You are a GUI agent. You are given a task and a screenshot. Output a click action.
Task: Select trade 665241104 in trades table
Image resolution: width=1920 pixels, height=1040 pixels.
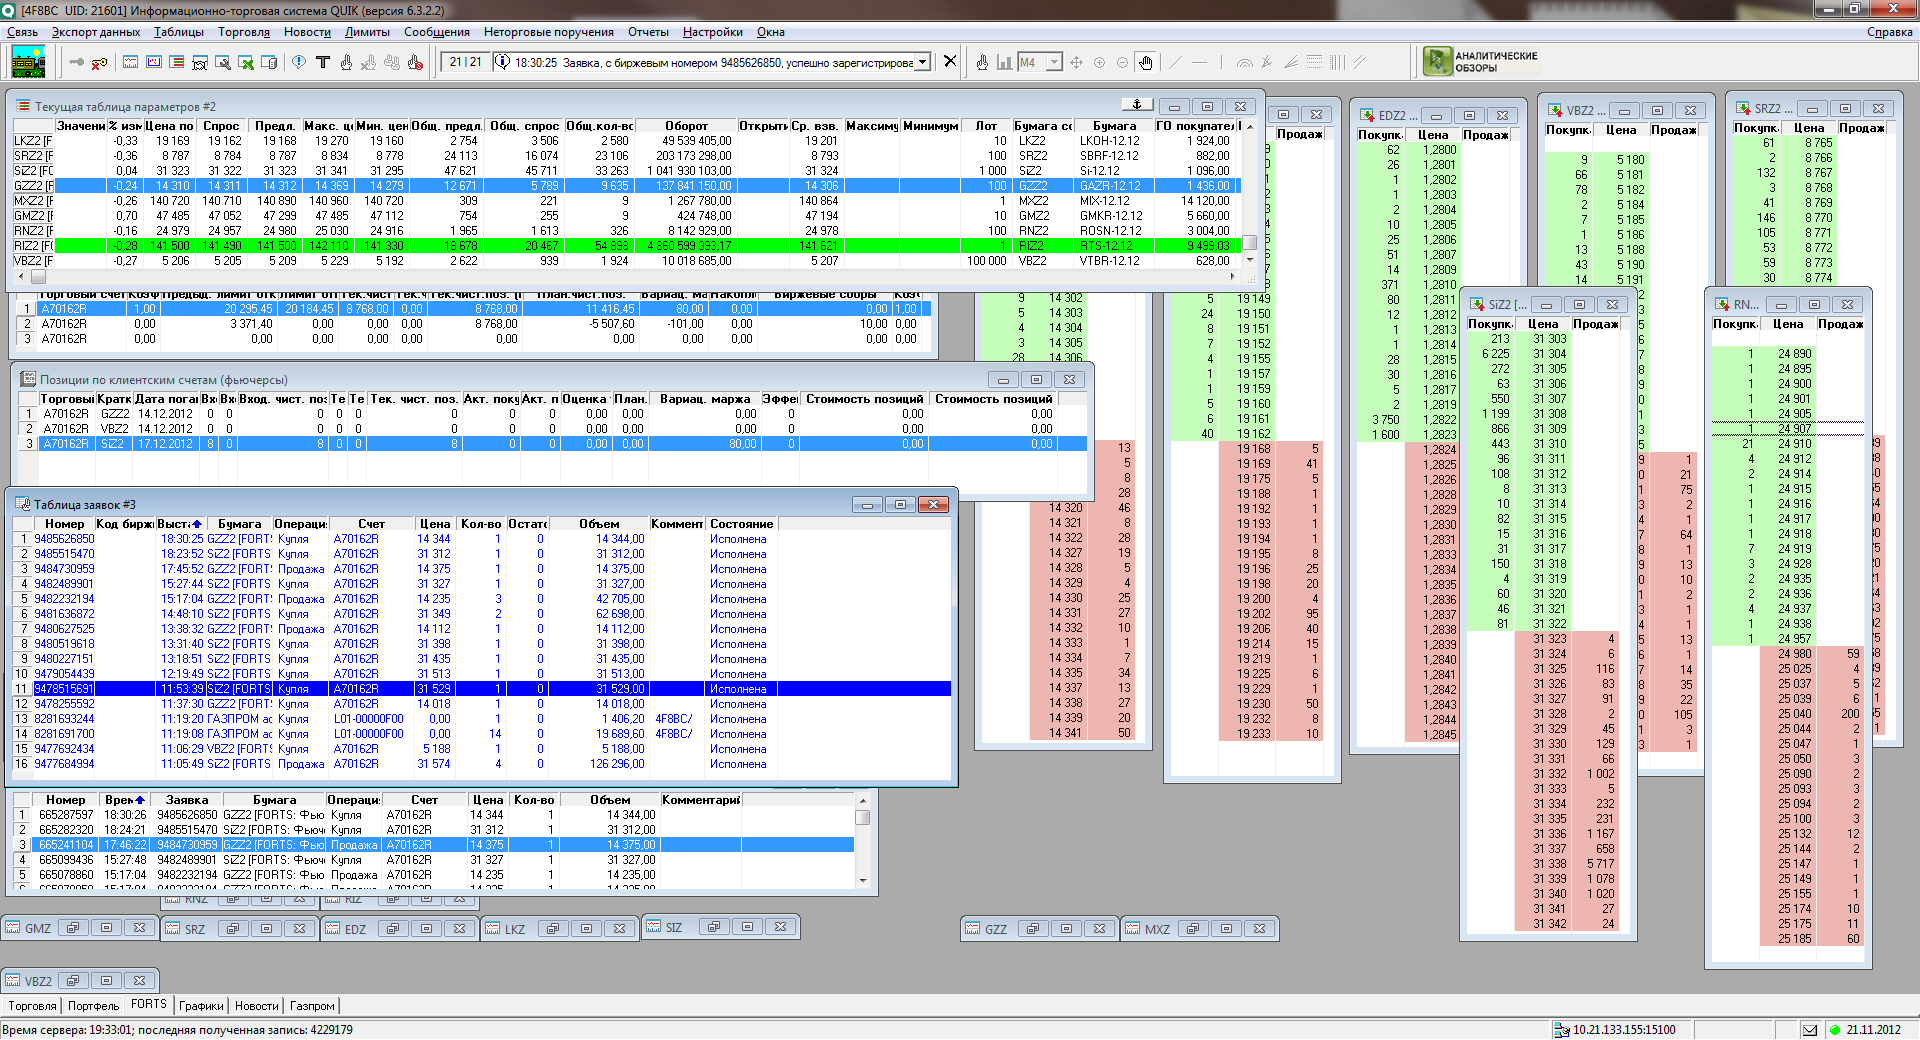434,845
